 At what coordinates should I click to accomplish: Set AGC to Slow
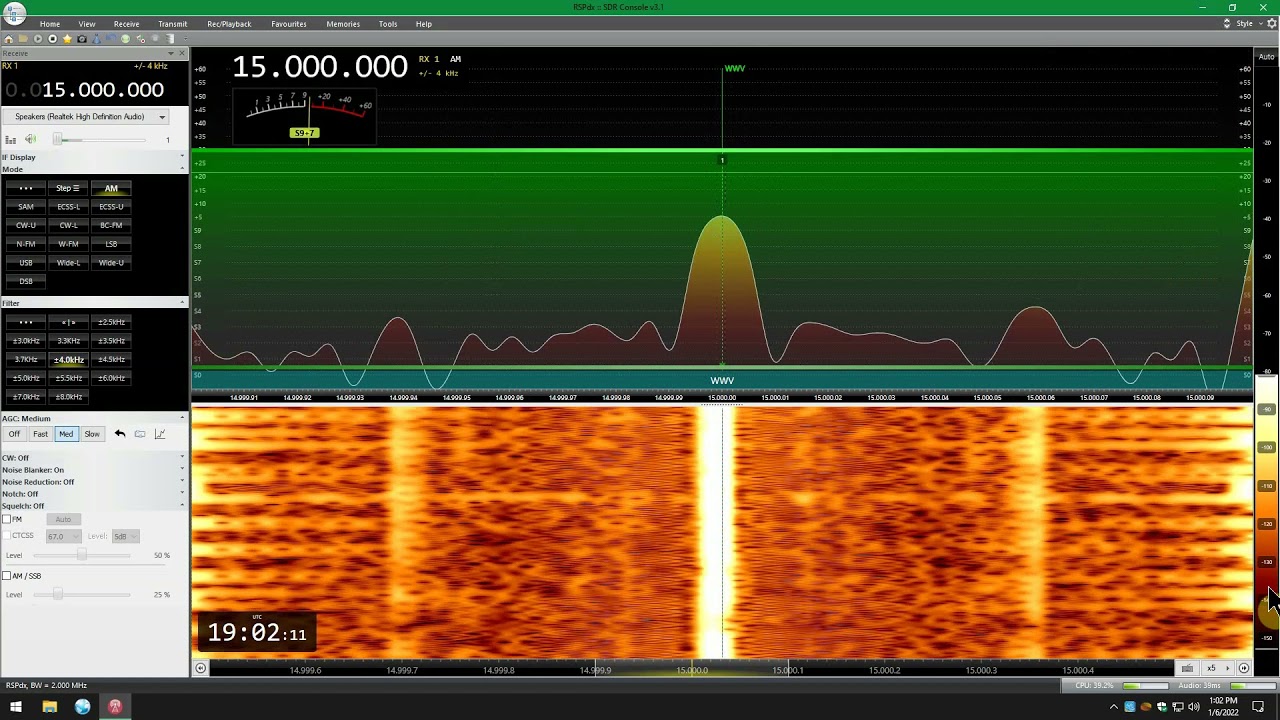point(92,434)
